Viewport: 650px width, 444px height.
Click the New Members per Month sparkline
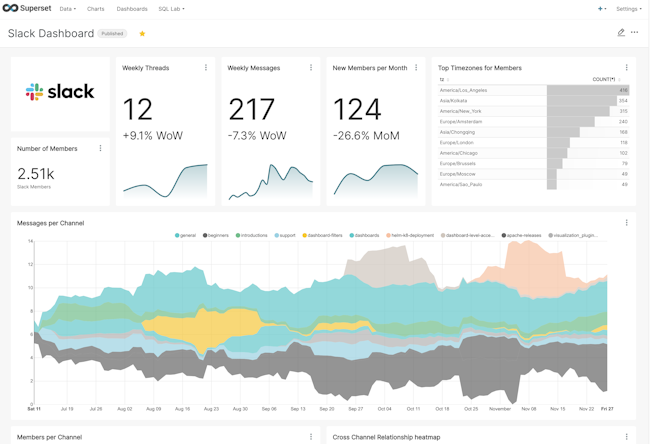coord(376,180)
